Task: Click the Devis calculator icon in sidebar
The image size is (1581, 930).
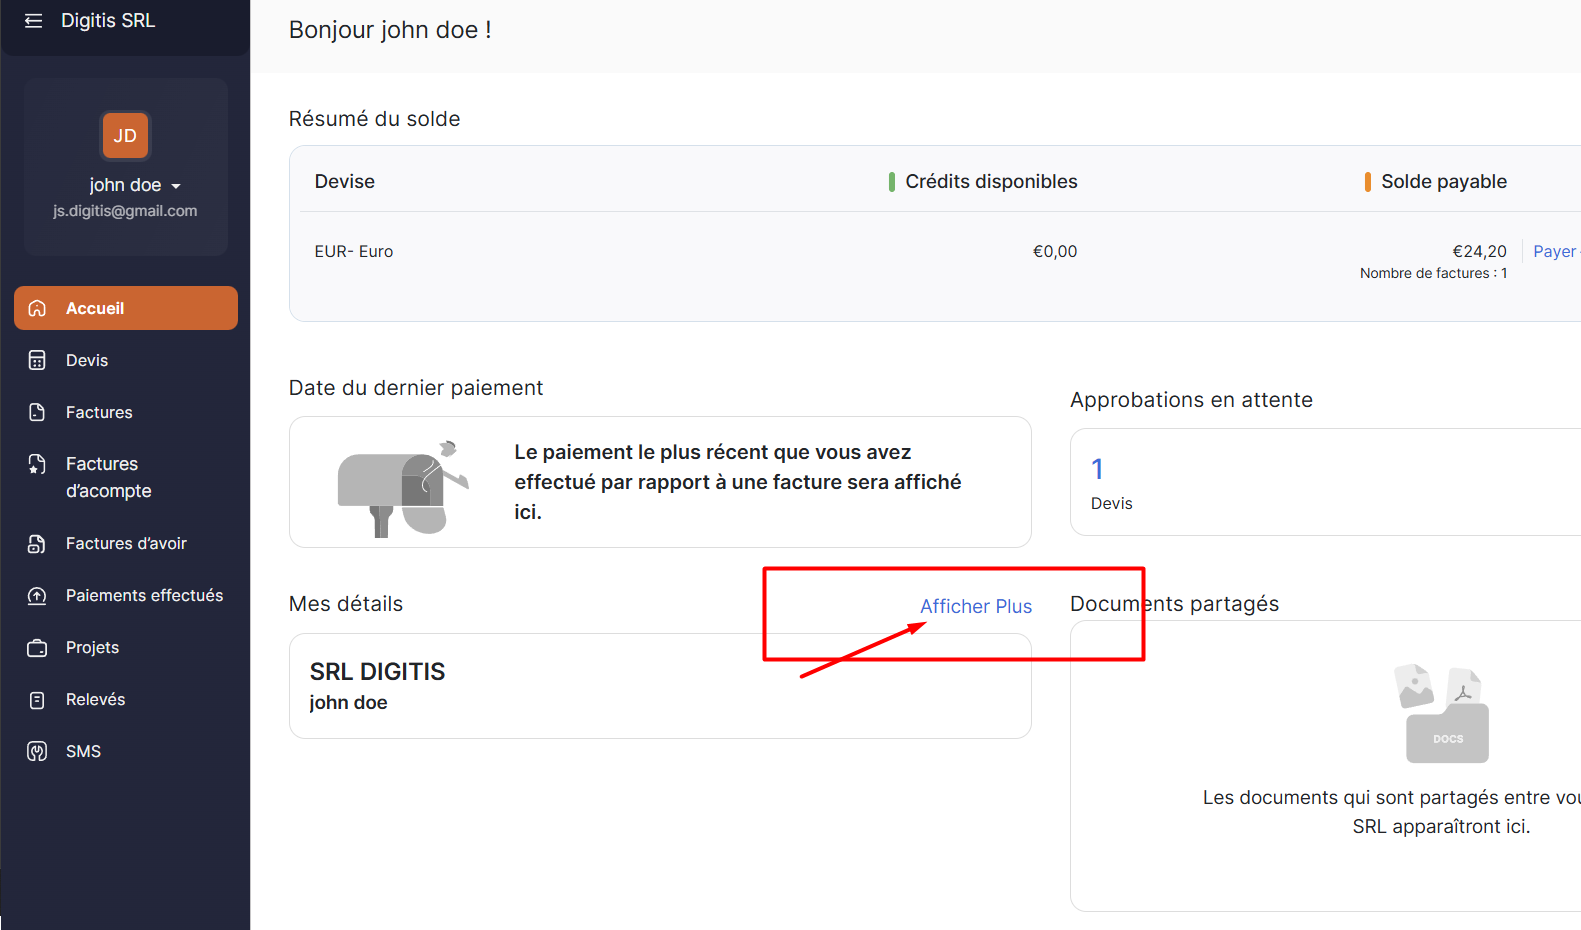Action: 37,360
